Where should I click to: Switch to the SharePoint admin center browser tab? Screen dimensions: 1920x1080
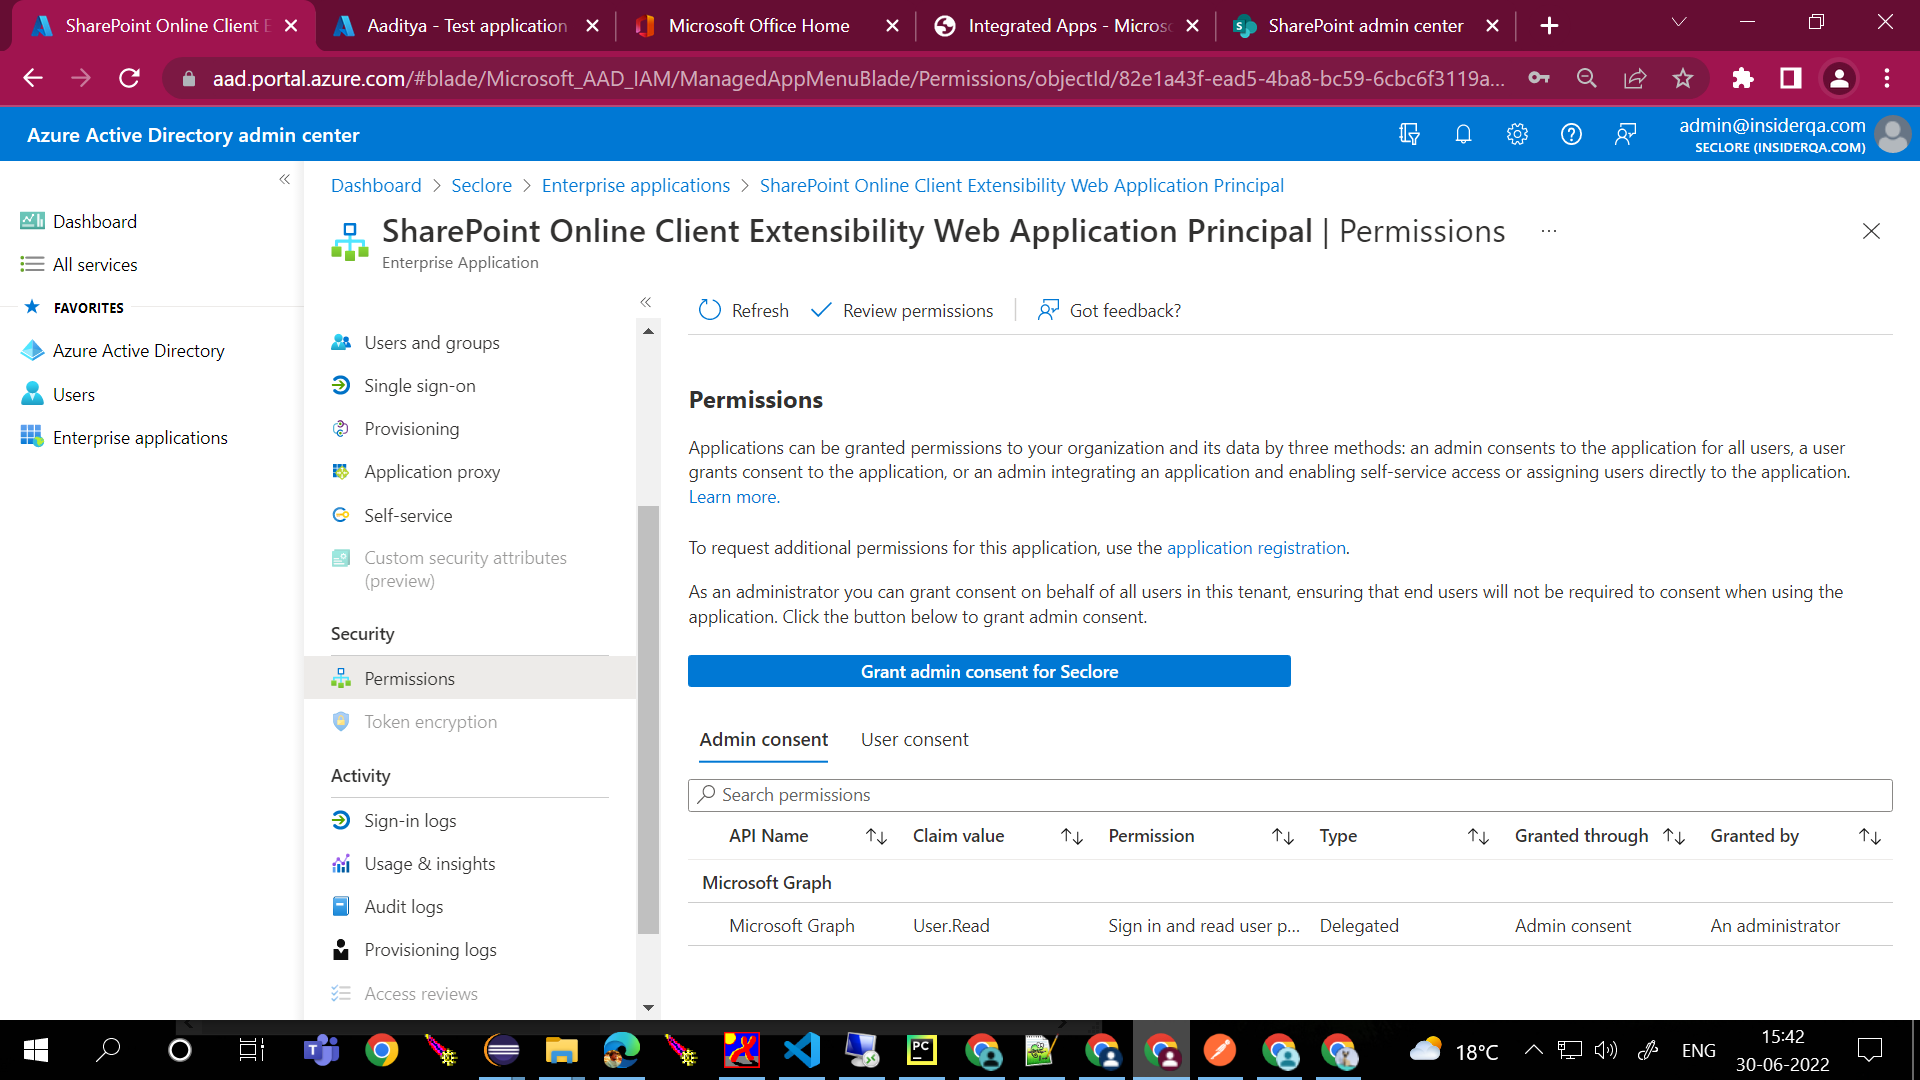(x=1360, y=25)
